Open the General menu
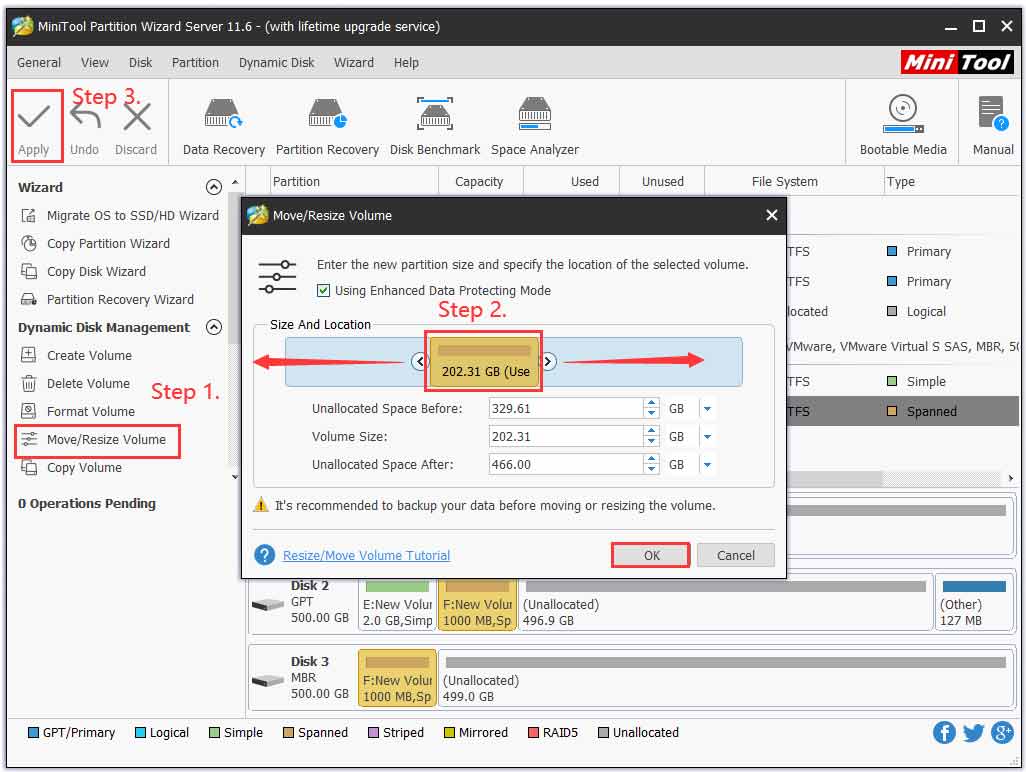Image resolution: width=1026 pixels, height=772 pixels. (39, 63)
